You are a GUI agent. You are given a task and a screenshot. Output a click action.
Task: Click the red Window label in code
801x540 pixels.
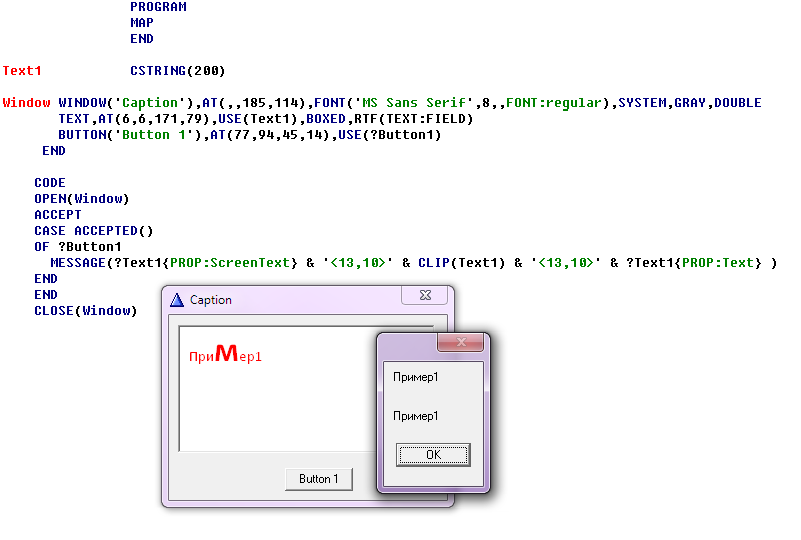[x=26, y=103]
